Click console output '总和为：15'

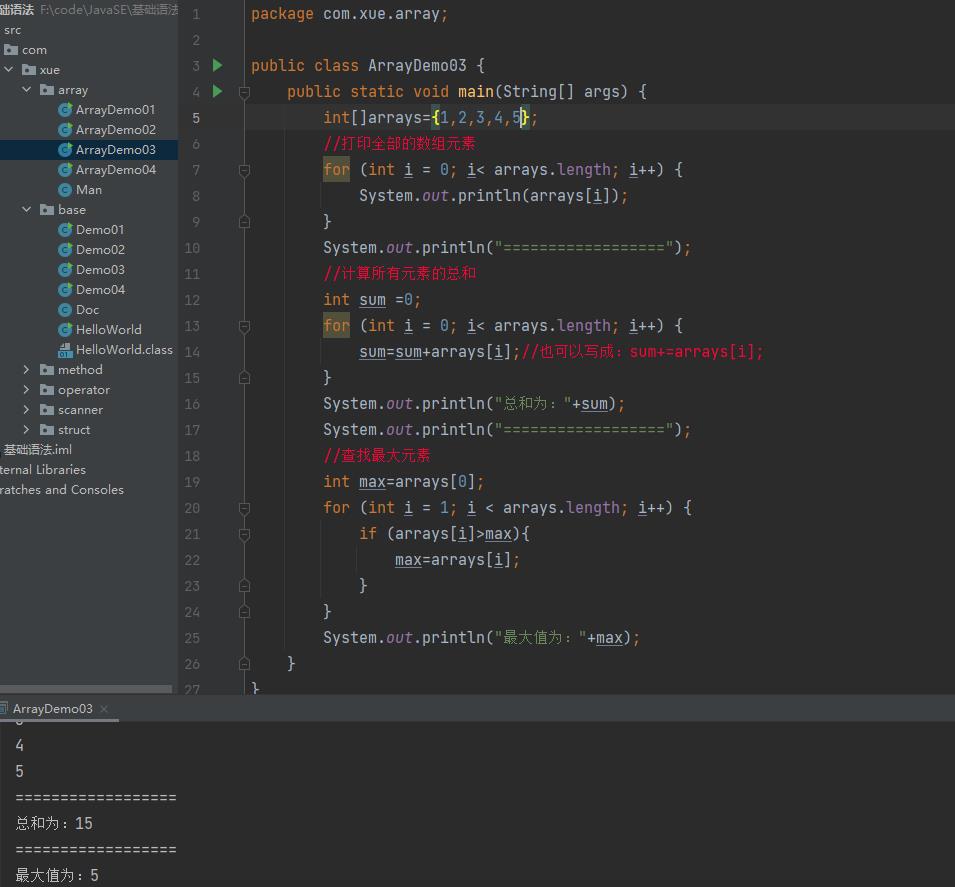(54, 823)
